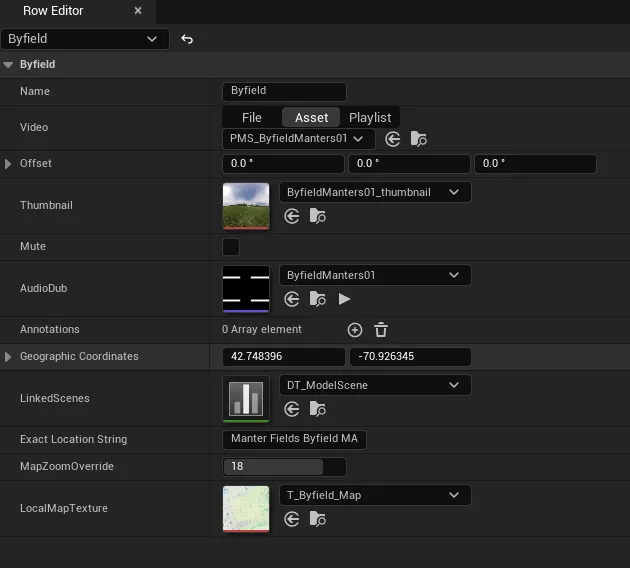Edit the first Offset value field
This screenshot has height=568, width=630.
[x=283, y=164]
